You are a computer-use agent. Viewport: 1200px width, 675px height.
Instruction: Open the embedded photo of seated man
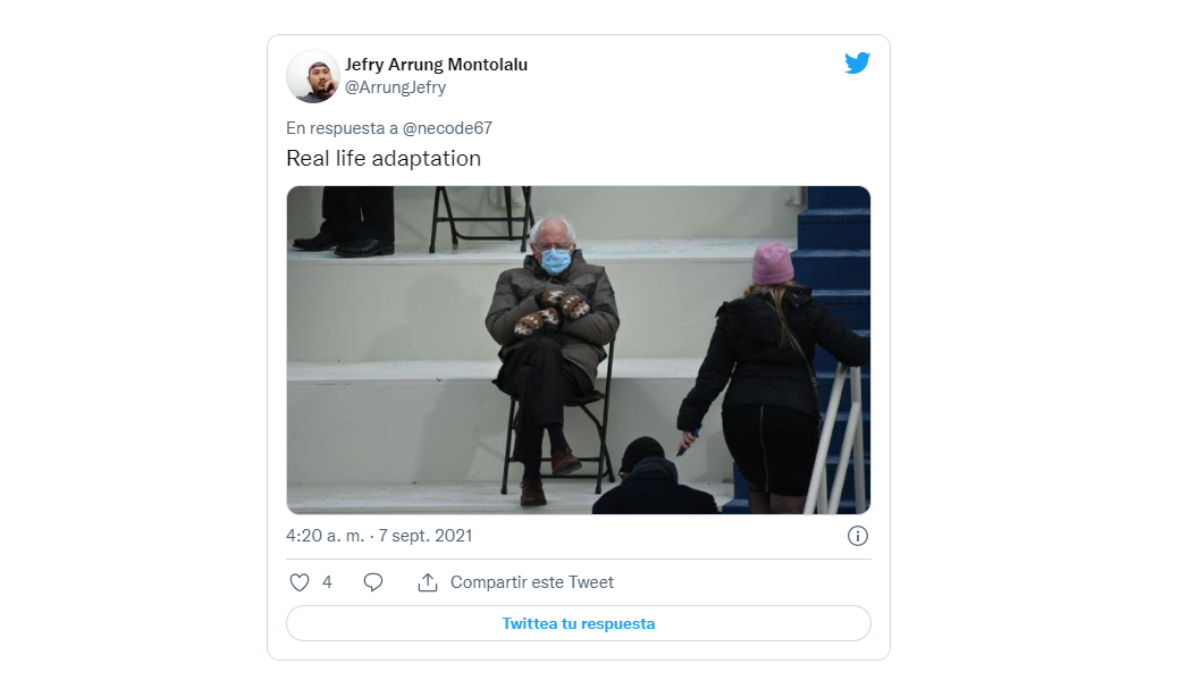tap(578, 350)
